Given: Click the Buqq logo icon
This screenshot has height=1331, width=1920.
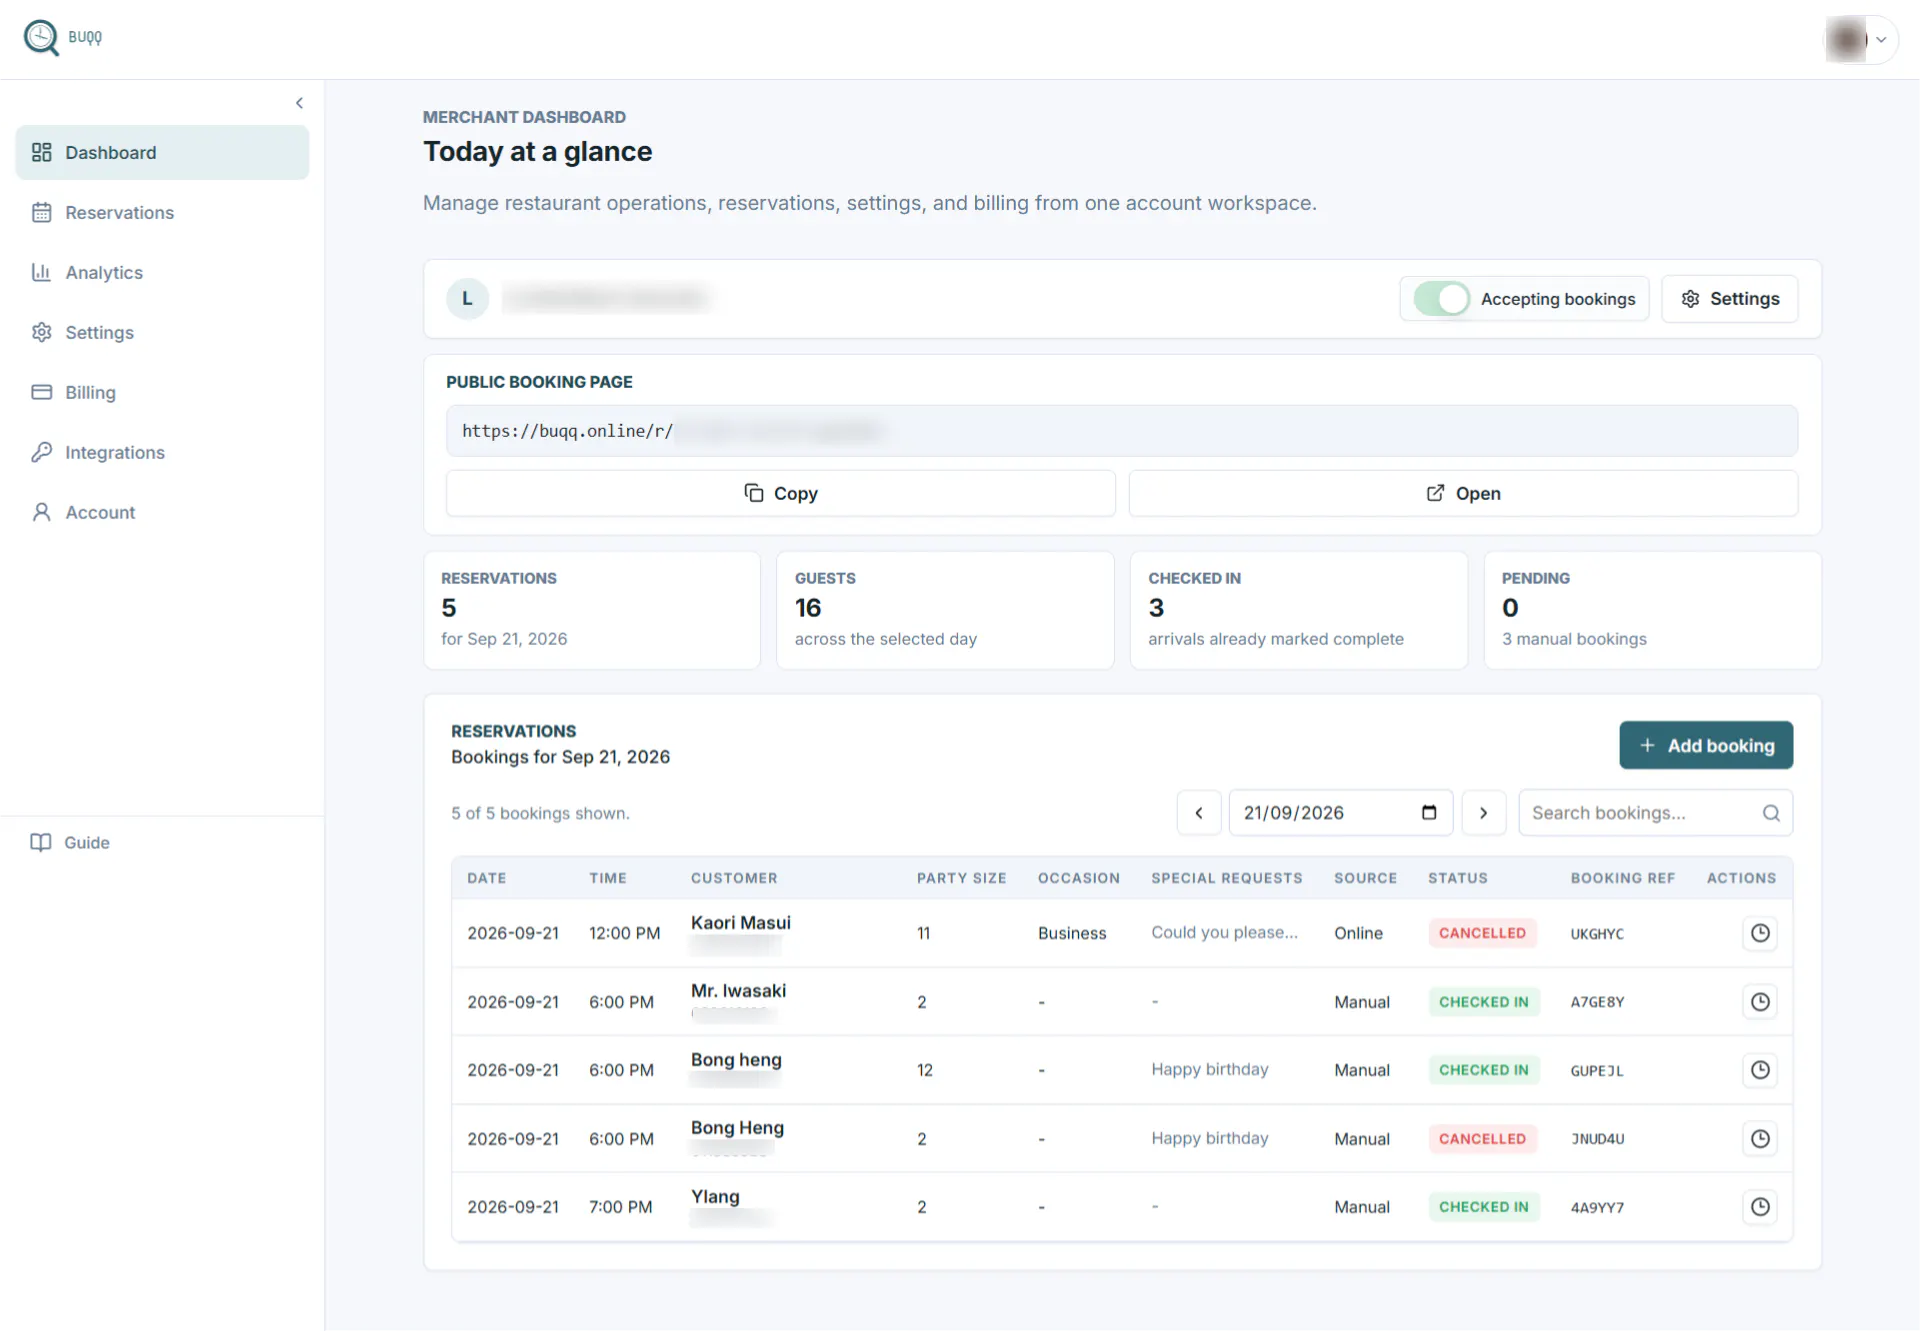Looking at the screenshot, I should click(x=41, y=38).
